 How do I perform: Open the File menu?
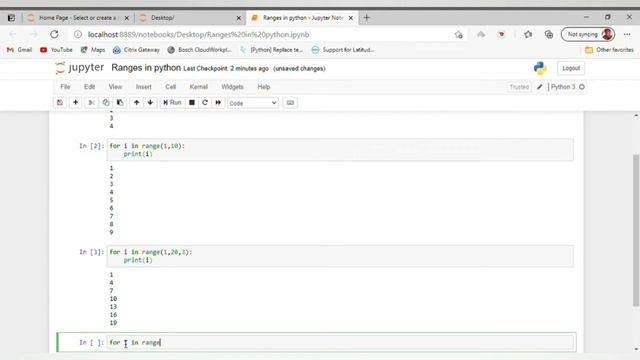click(65, 87)
